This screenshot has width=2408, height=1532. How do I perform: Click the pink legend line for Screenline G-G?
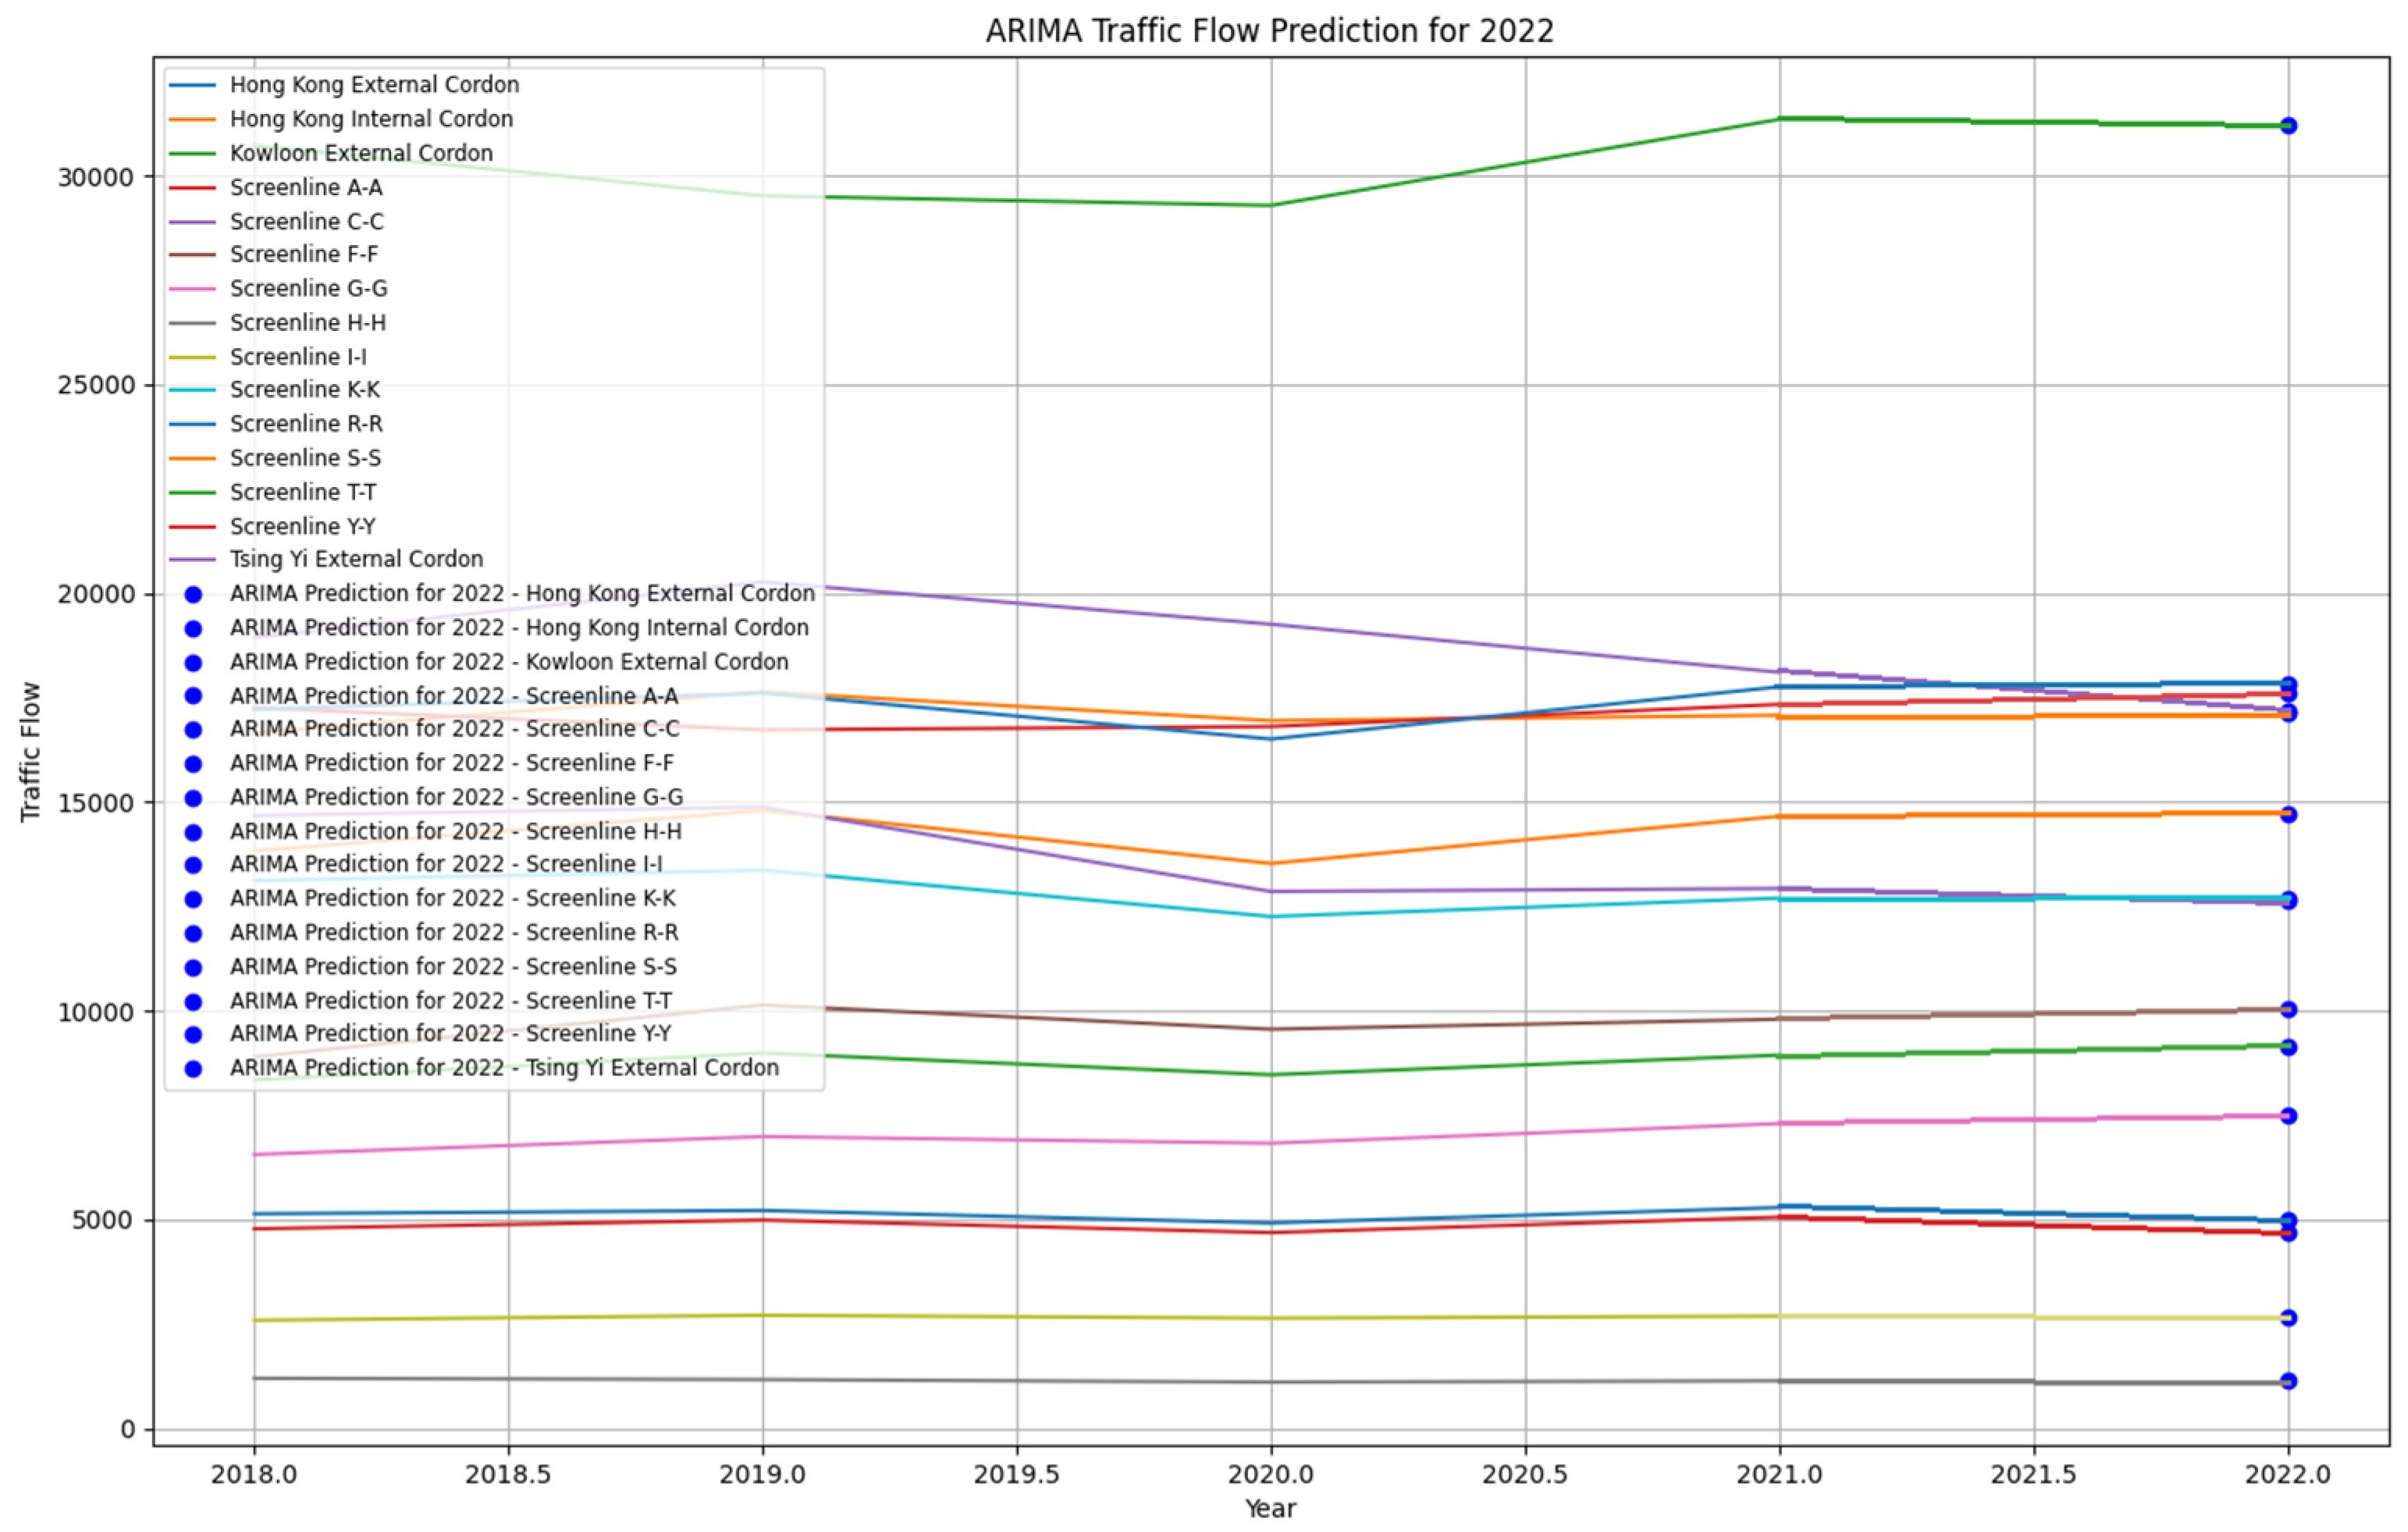click(x=192, y=289)
